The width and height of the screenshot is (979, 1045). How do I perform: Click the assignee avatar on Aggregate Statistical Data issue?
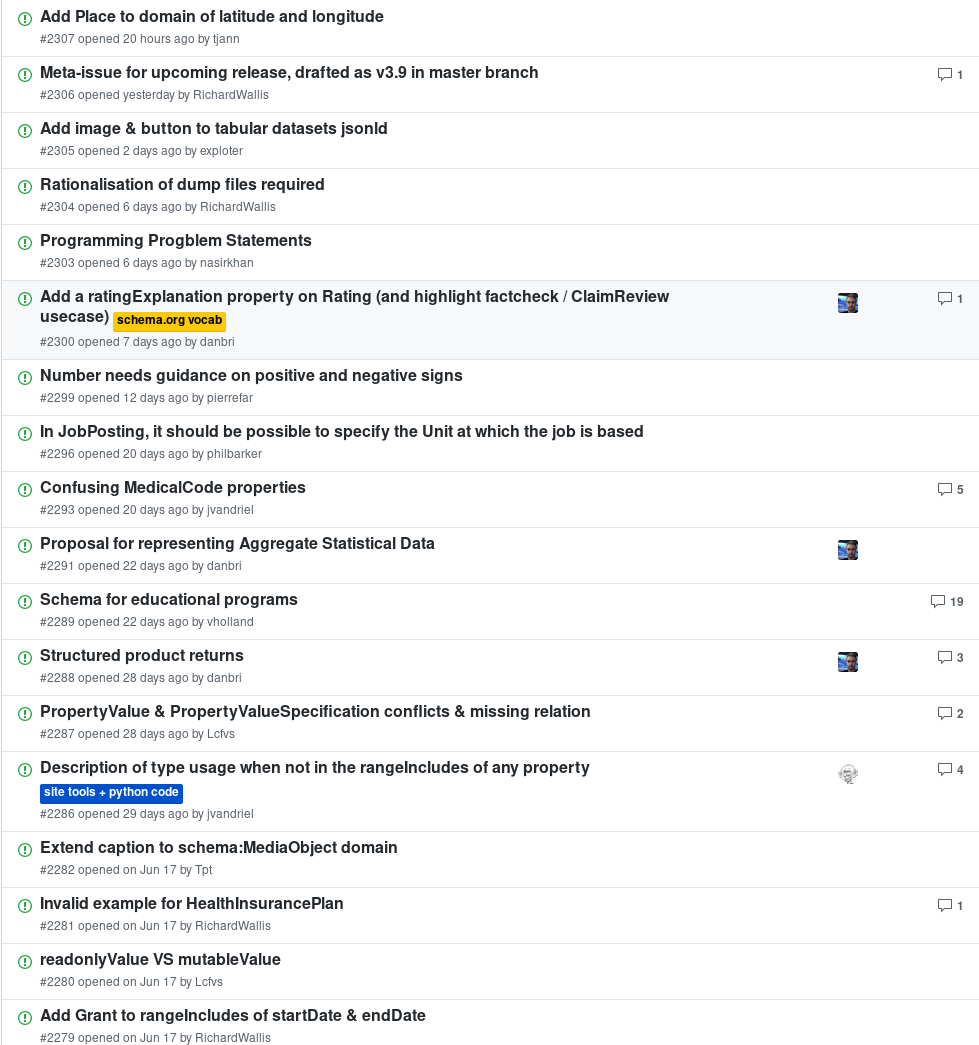(x=848, y=550)
